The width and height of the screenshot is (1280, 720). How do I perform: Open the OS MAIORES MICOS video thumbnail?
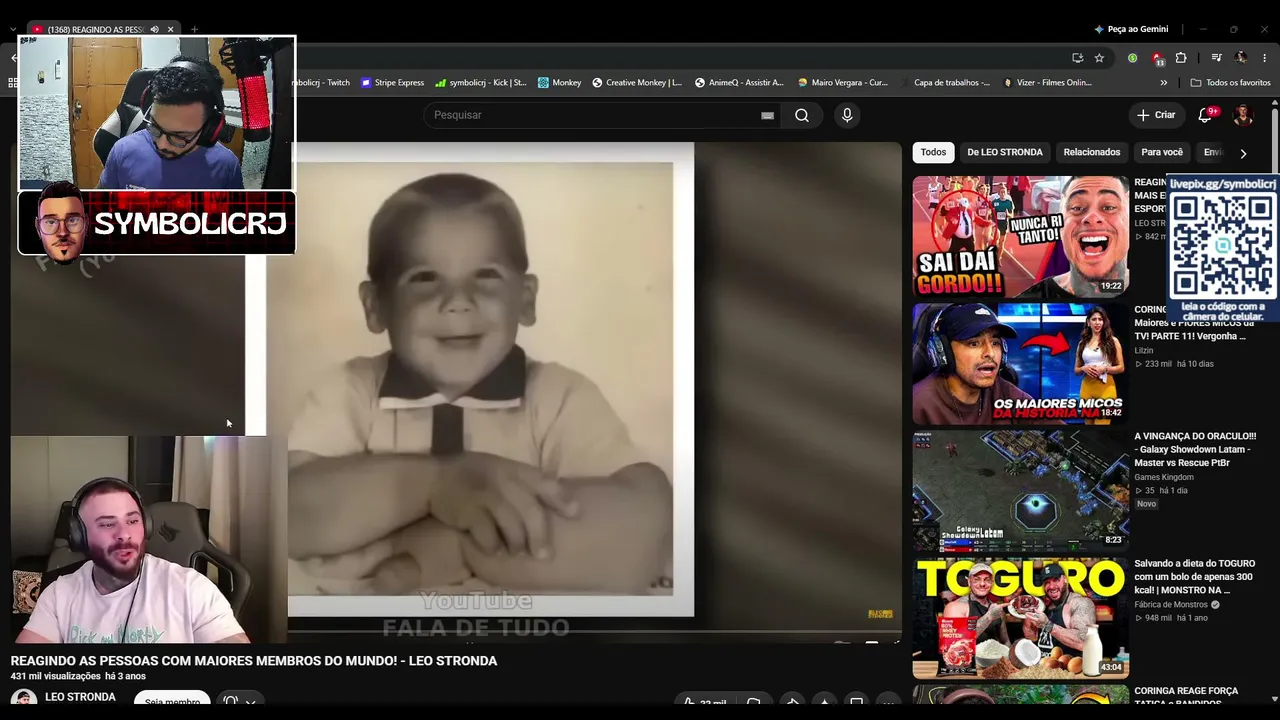coord(1020,364)
